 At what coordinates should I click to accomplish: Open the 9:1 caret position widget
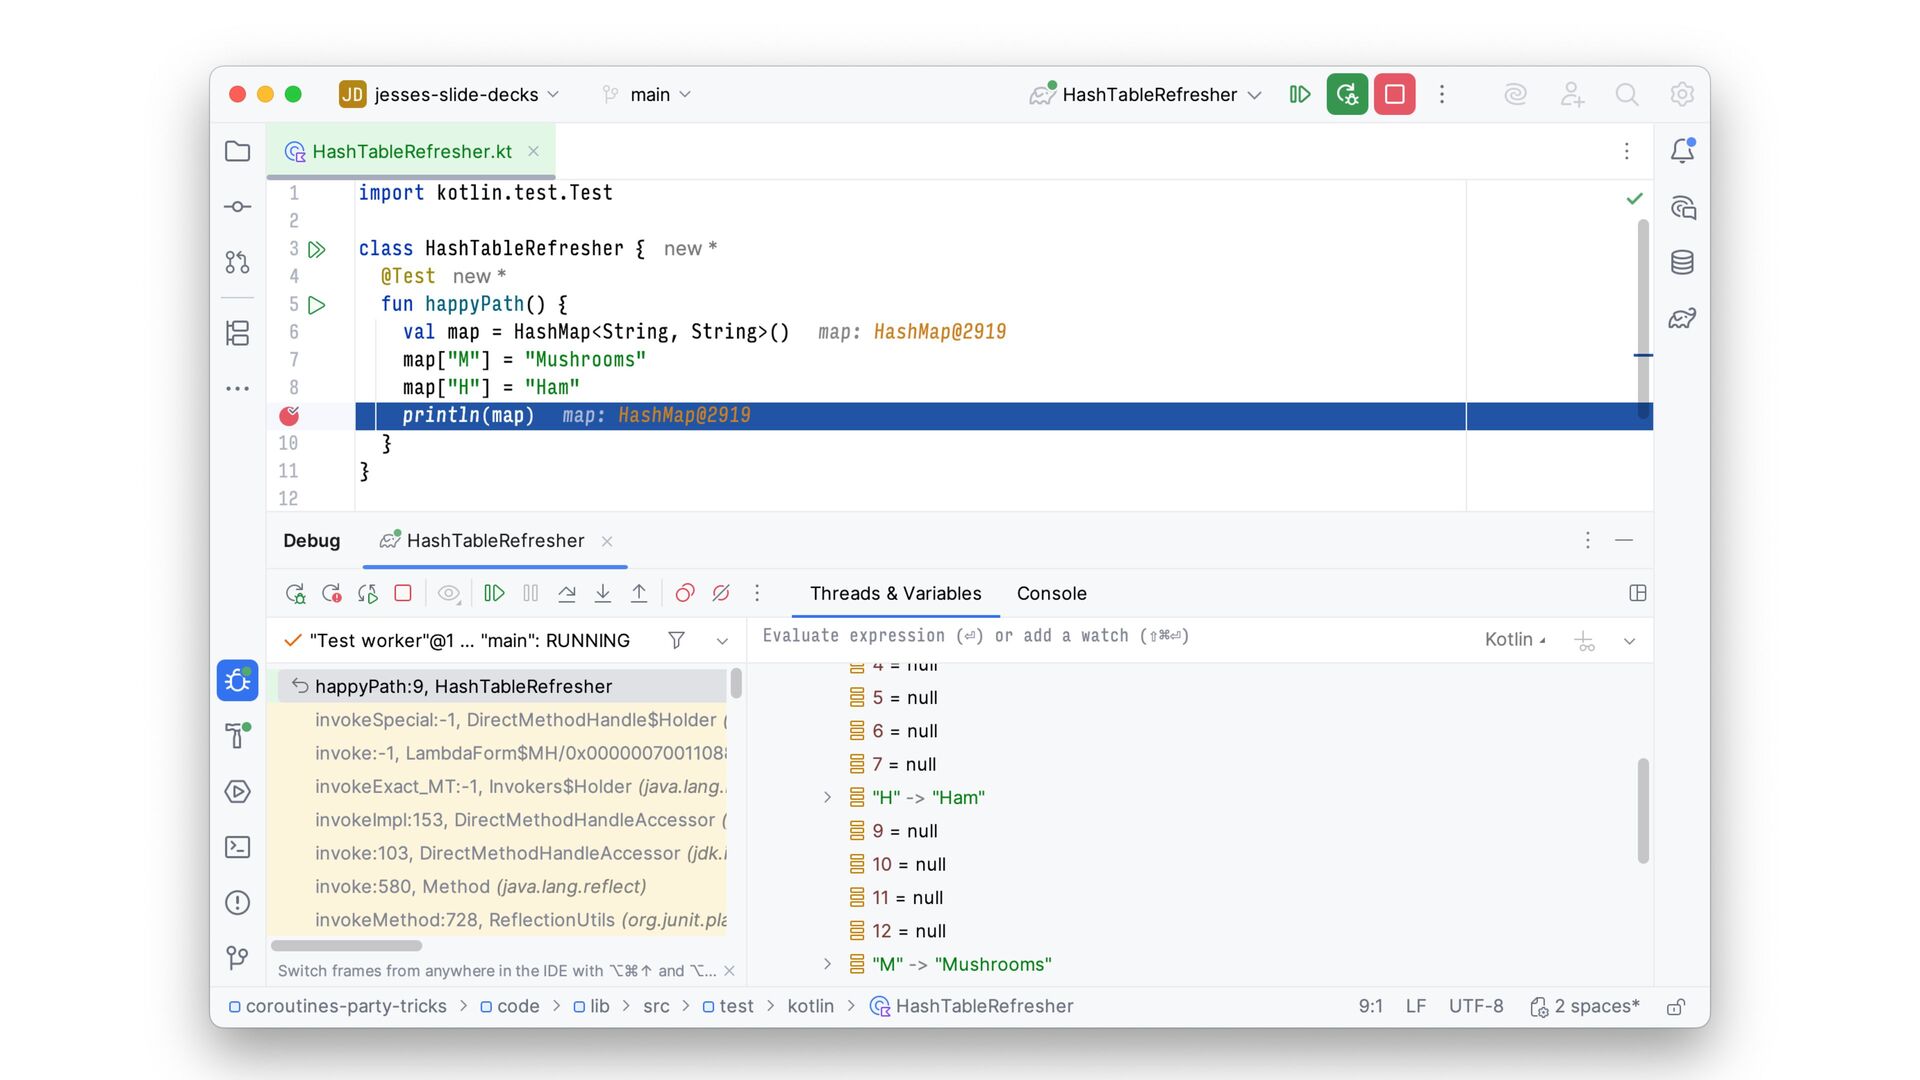(1370, 1006)
